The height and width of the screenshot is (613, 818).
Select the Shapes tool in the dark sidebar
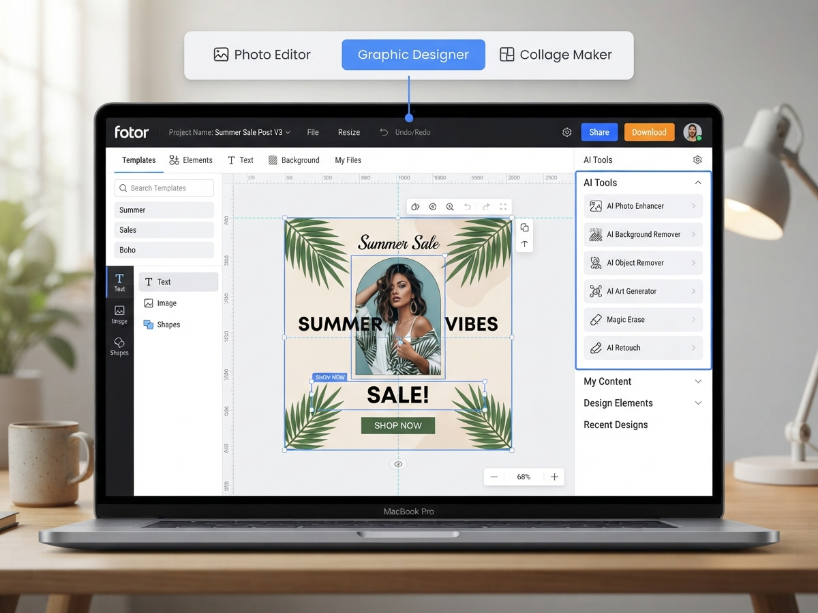[119, 346]
